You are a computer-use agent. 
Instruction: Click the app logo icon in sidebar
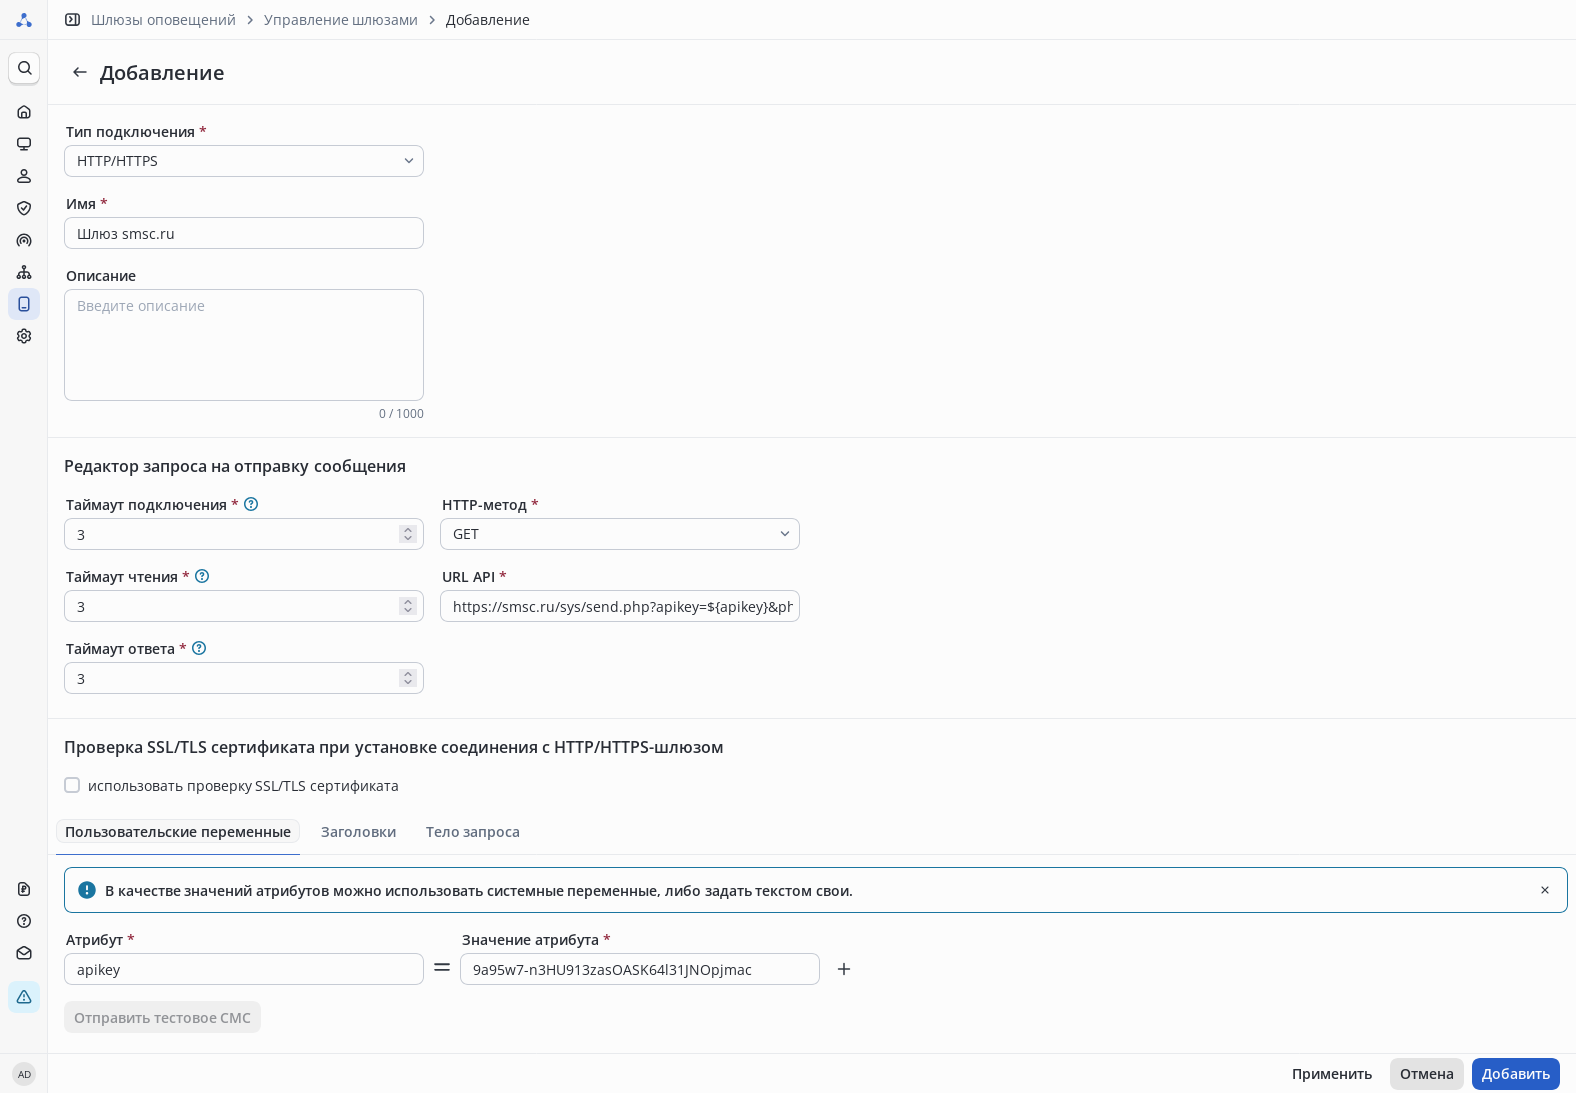click(24, 20)
